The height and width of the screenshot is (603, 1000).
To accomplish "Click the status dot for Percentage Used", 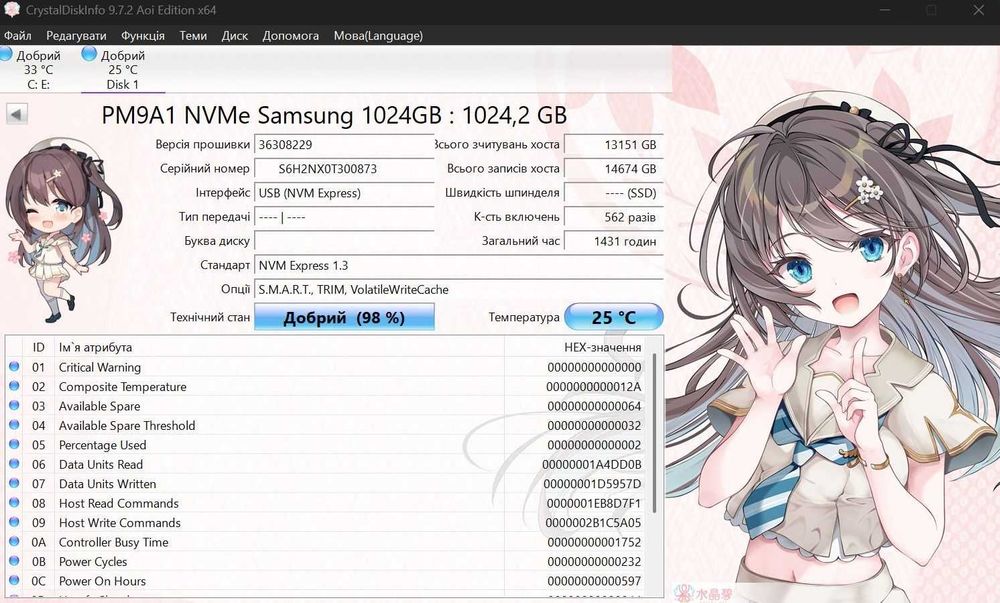I will [14, 444].
